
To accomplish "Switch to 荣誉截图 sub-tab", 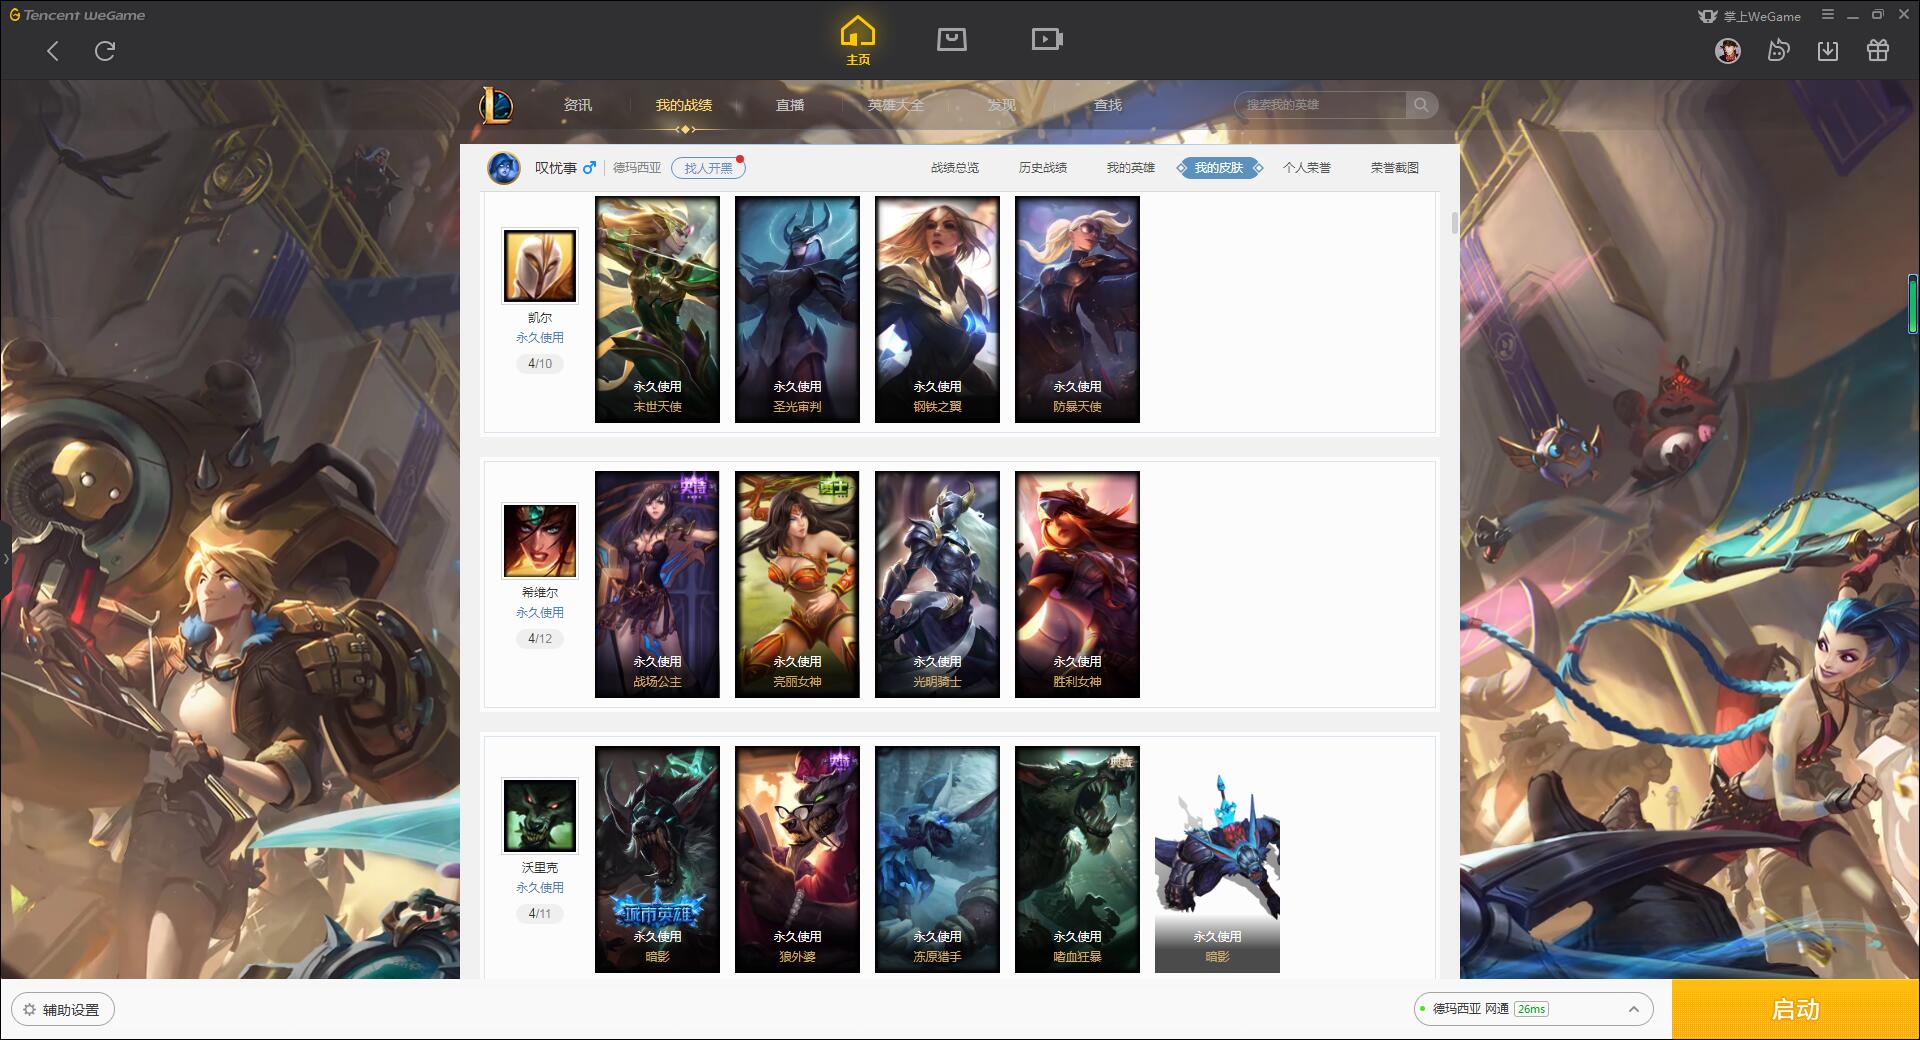I will click(x=1395, y=168).
